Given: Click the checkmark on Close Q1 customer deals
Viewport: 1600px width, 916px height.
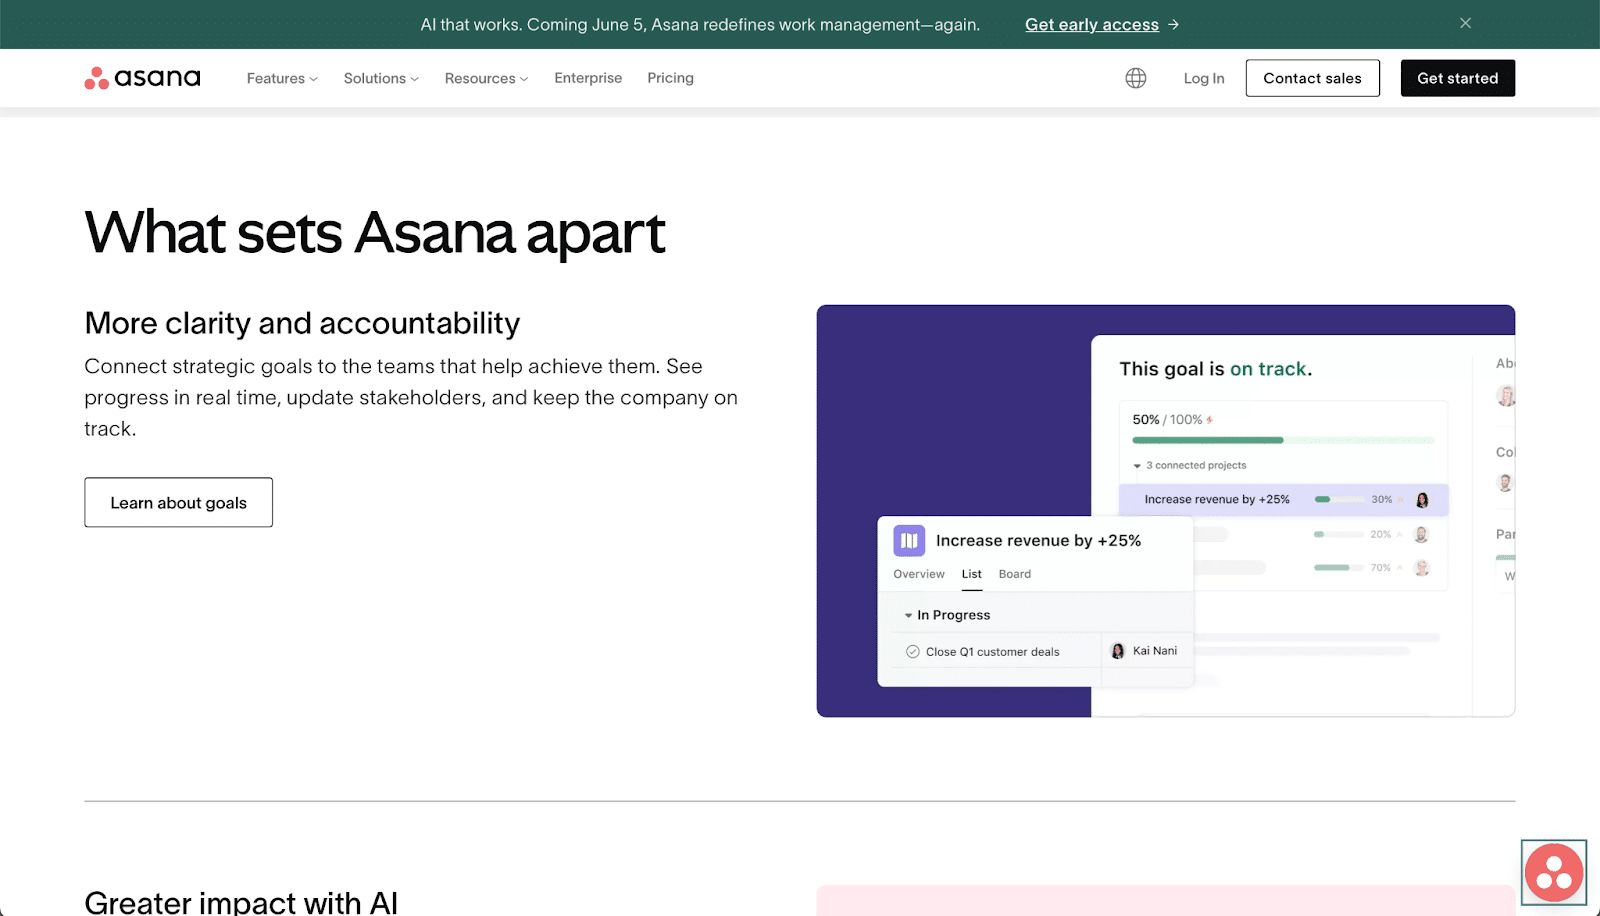Looking at the screenshot, I should 913,652.
